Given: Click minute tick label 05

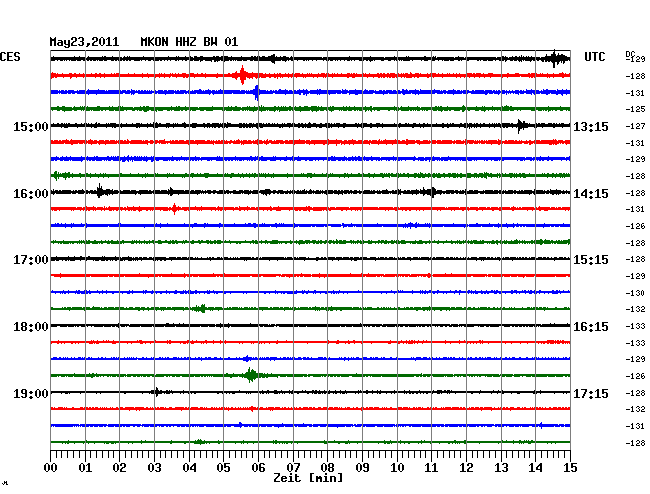Looking at the screenshot, I should pos(223,468).
